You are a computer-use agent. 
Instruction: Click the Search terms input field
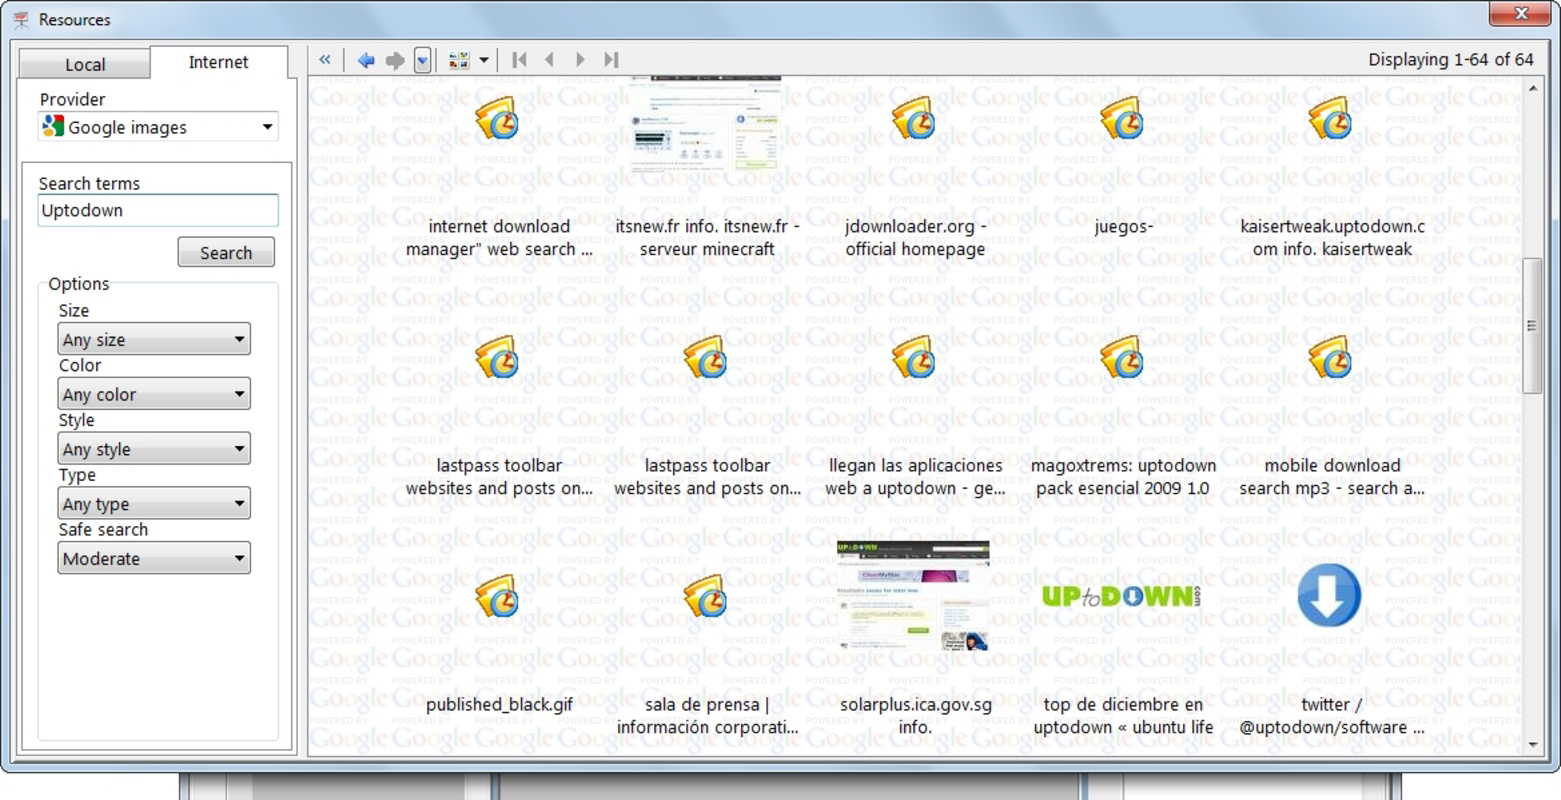(x=158, y=210)
